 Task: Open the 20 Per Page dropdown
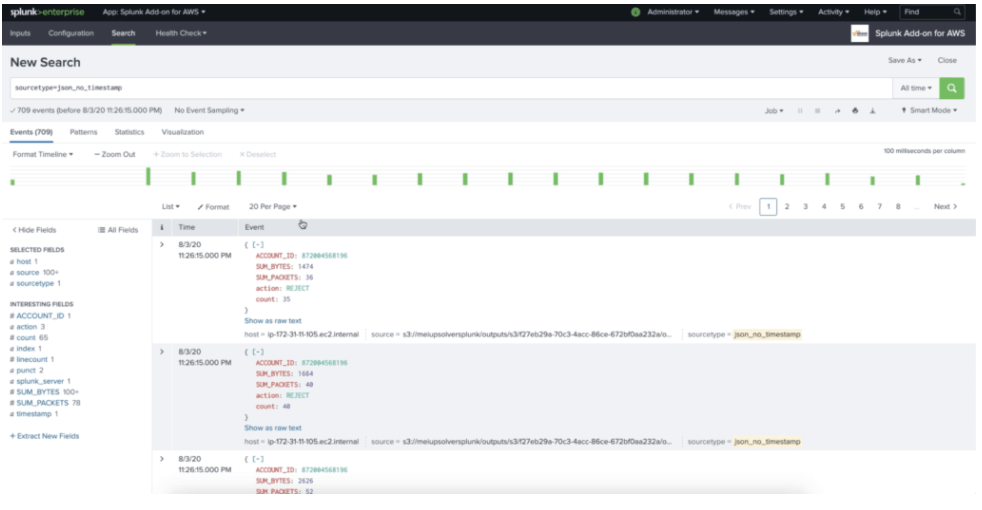point(272,207)
